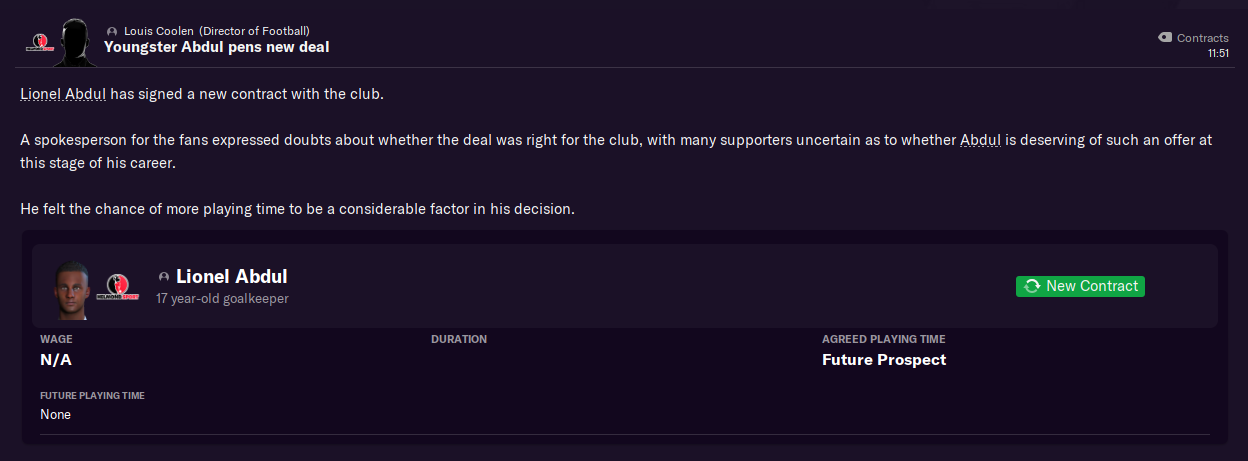
Task: Open Louis Coolen's staff profile name
Action: (x=157, y=31)
